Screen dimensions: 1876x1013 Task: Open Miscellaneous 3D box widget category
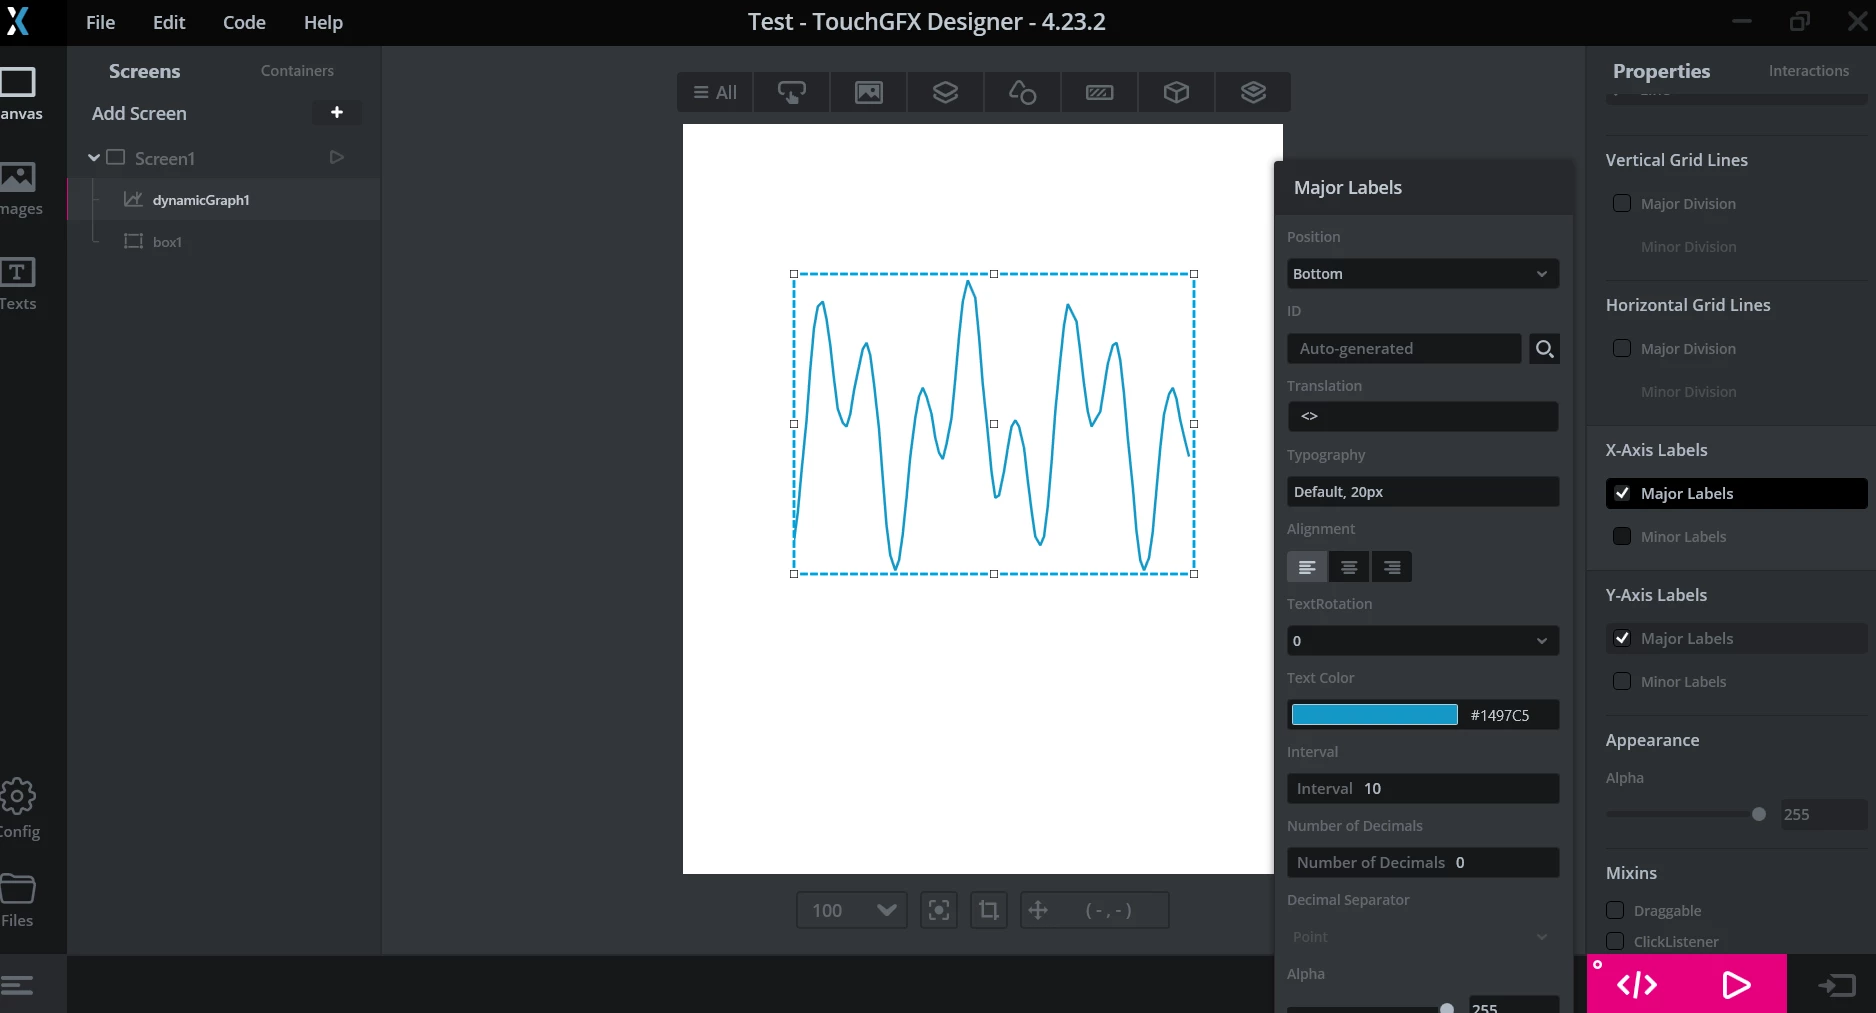point(1177,92)
